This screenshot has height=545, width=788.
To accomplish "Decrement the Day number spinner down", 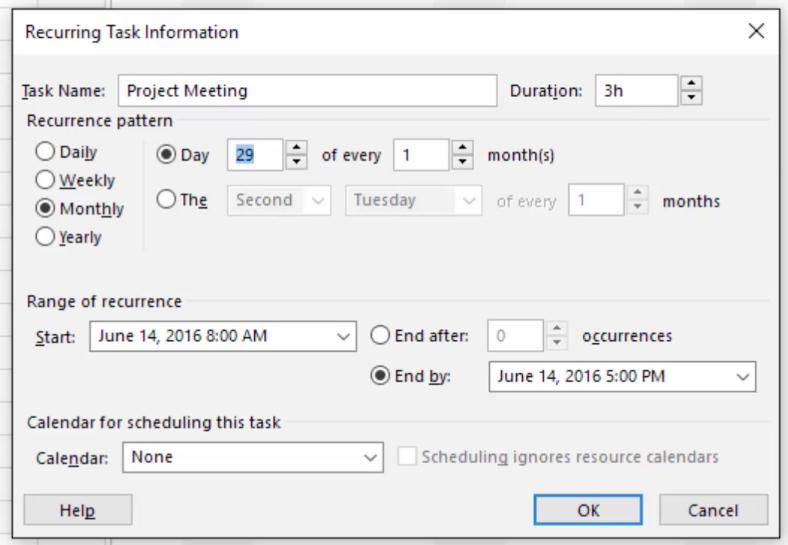I will (x=297, y=162).
